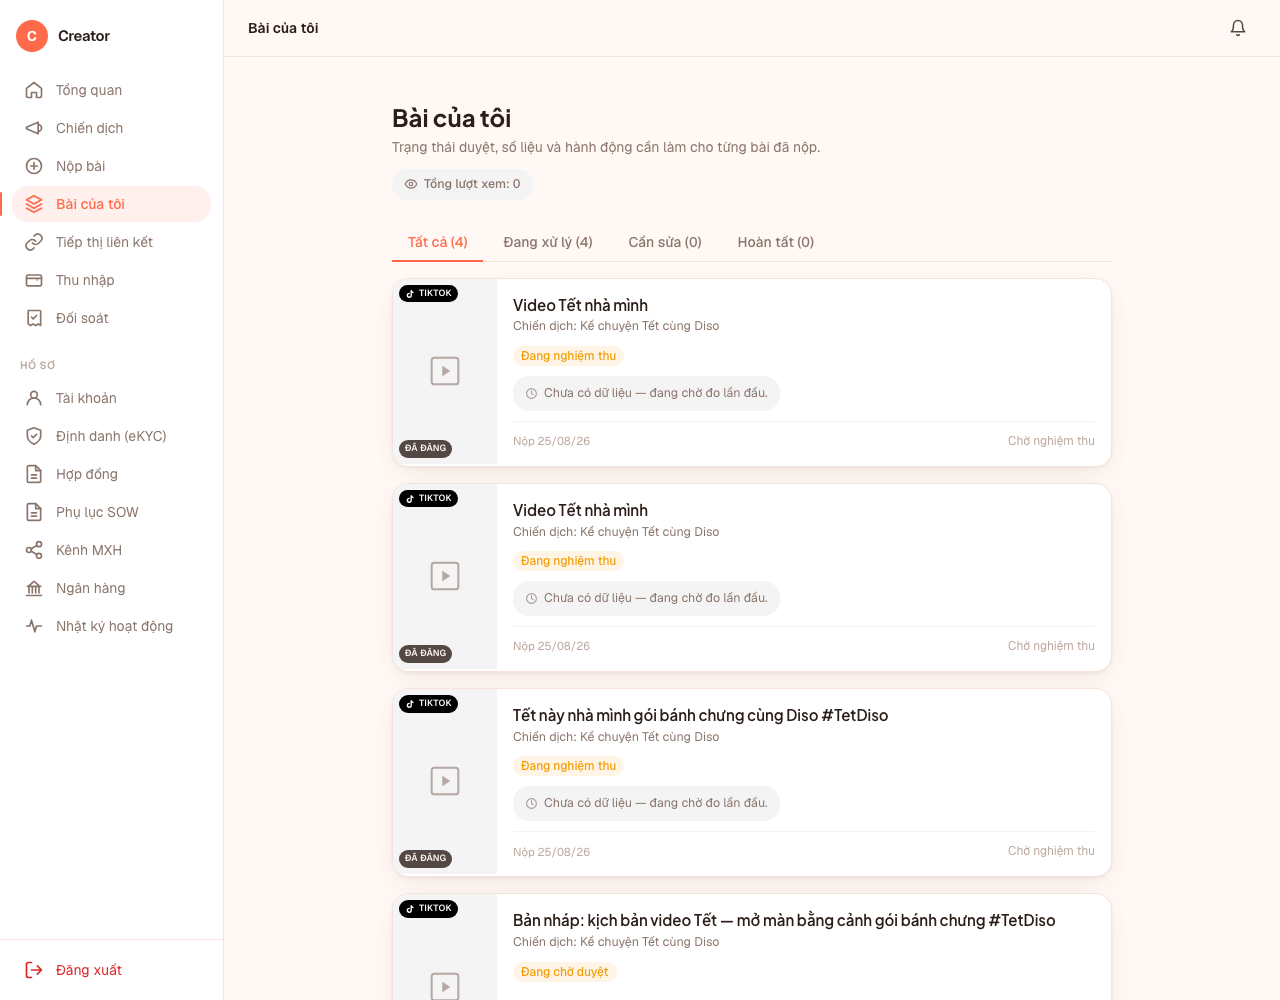Open Chiến dịch megaphone icon
Image resolution: width=1280 pixels, height=1000 pixels.
pyautogui.click(x=34, y=128)
